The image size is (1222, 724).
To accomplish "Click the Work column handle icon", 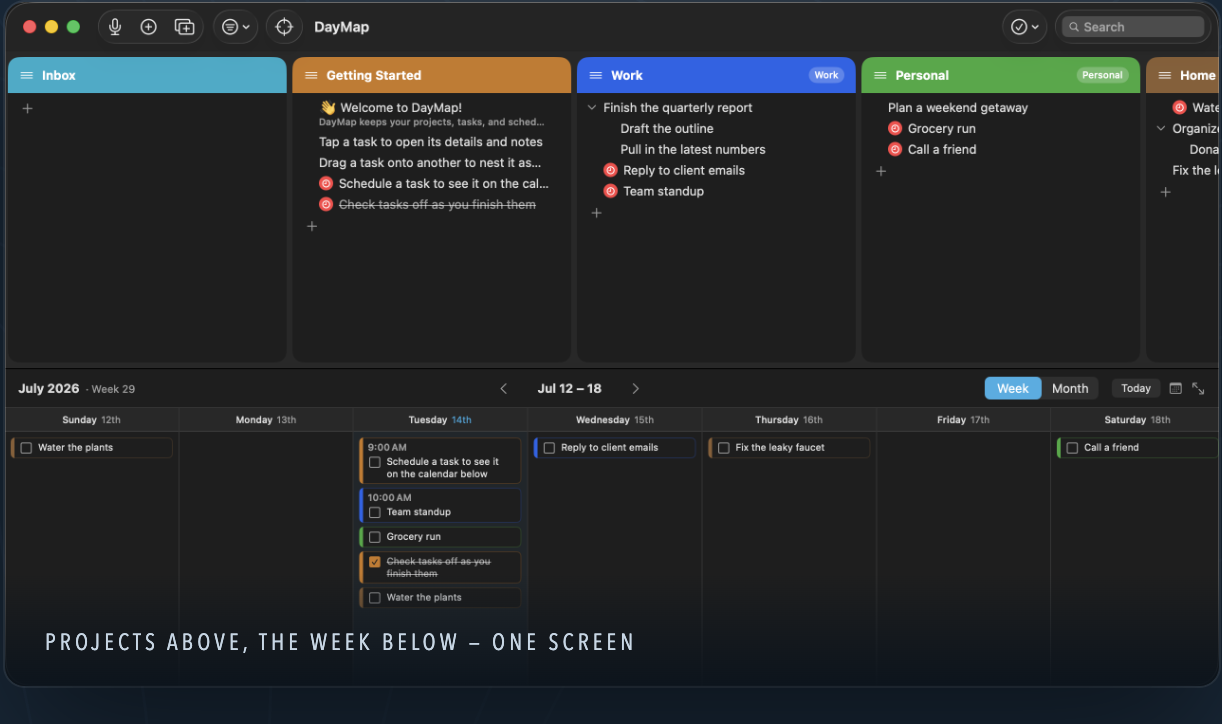I will (x=596, y=75).
